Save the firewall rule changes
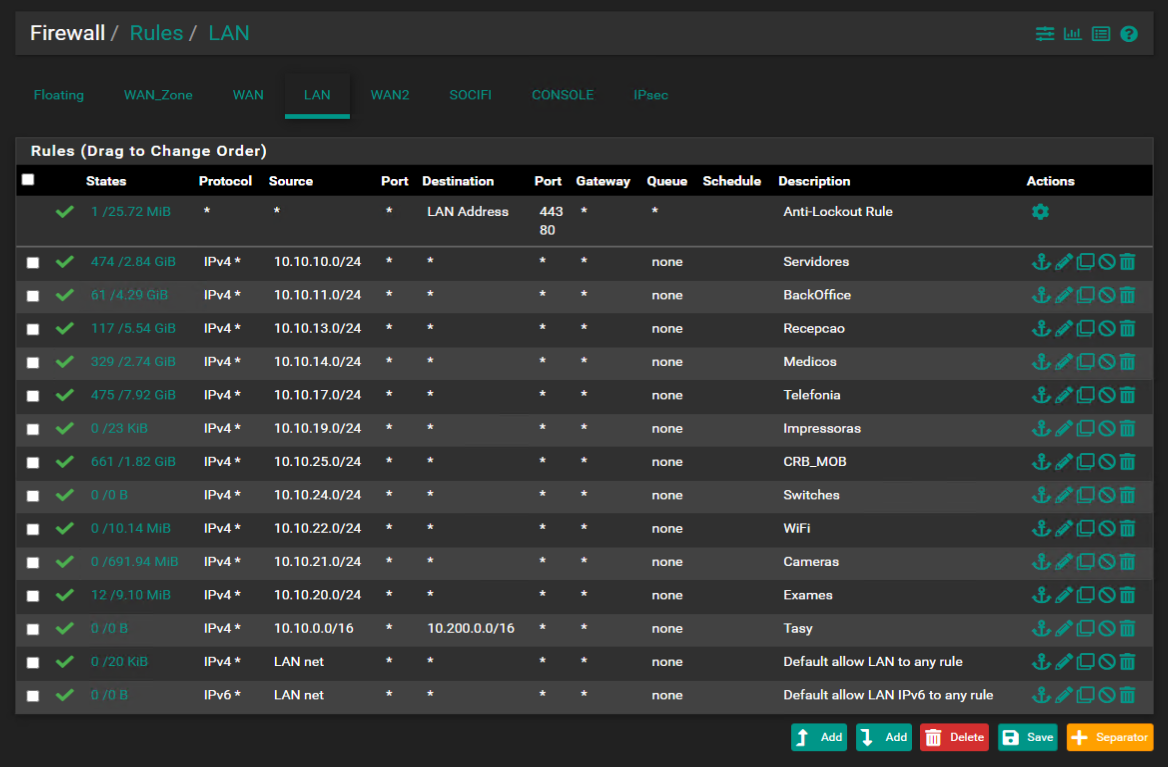Screen dimensions: 1168x767 point(1027,736)
